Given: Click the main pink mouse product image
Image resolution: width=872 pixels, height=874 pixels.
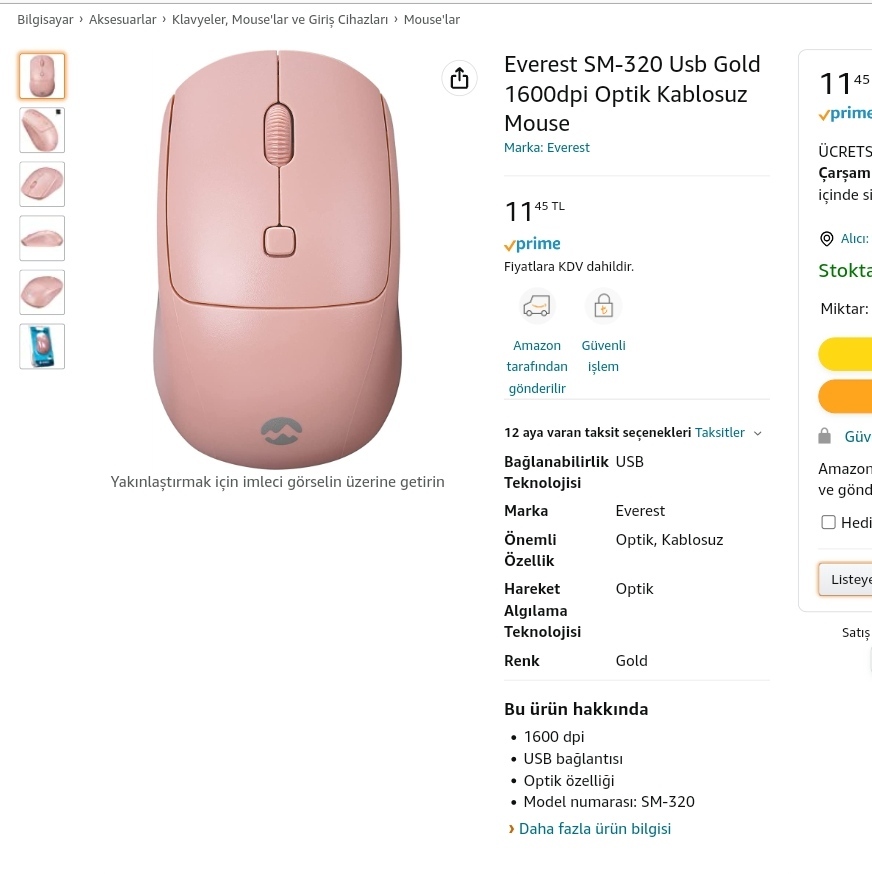Looking at the screenshot, I should click(x=278, y=259).
